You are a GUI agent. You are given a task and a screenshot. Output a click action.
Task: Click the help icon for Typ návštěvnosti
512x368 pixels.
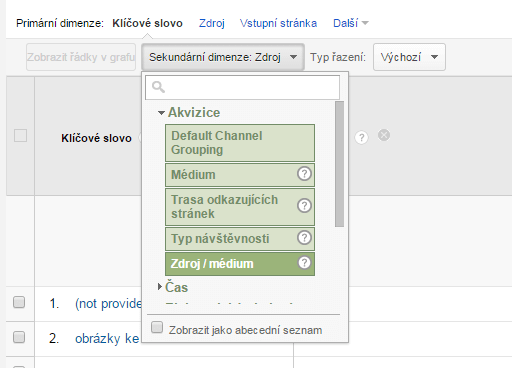tap(304, 238)
